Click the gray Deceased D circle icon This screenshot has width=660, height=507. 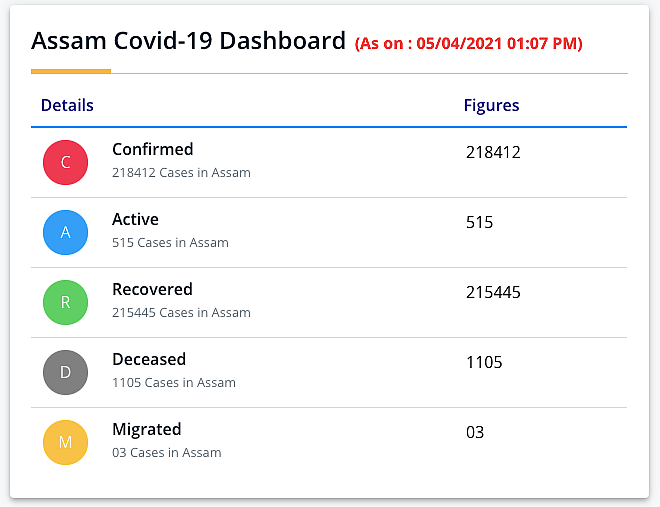(65, 372)
